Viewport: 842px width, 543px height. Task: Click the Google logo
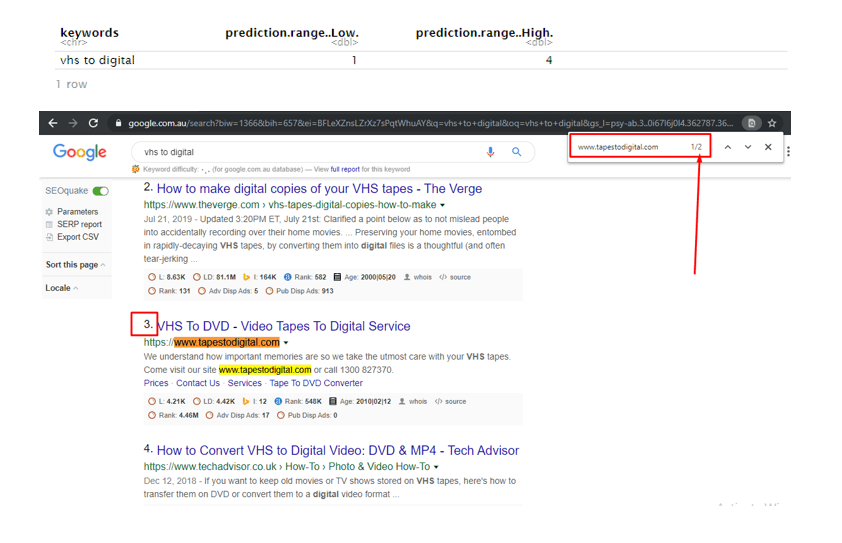[x=79, y=152]
